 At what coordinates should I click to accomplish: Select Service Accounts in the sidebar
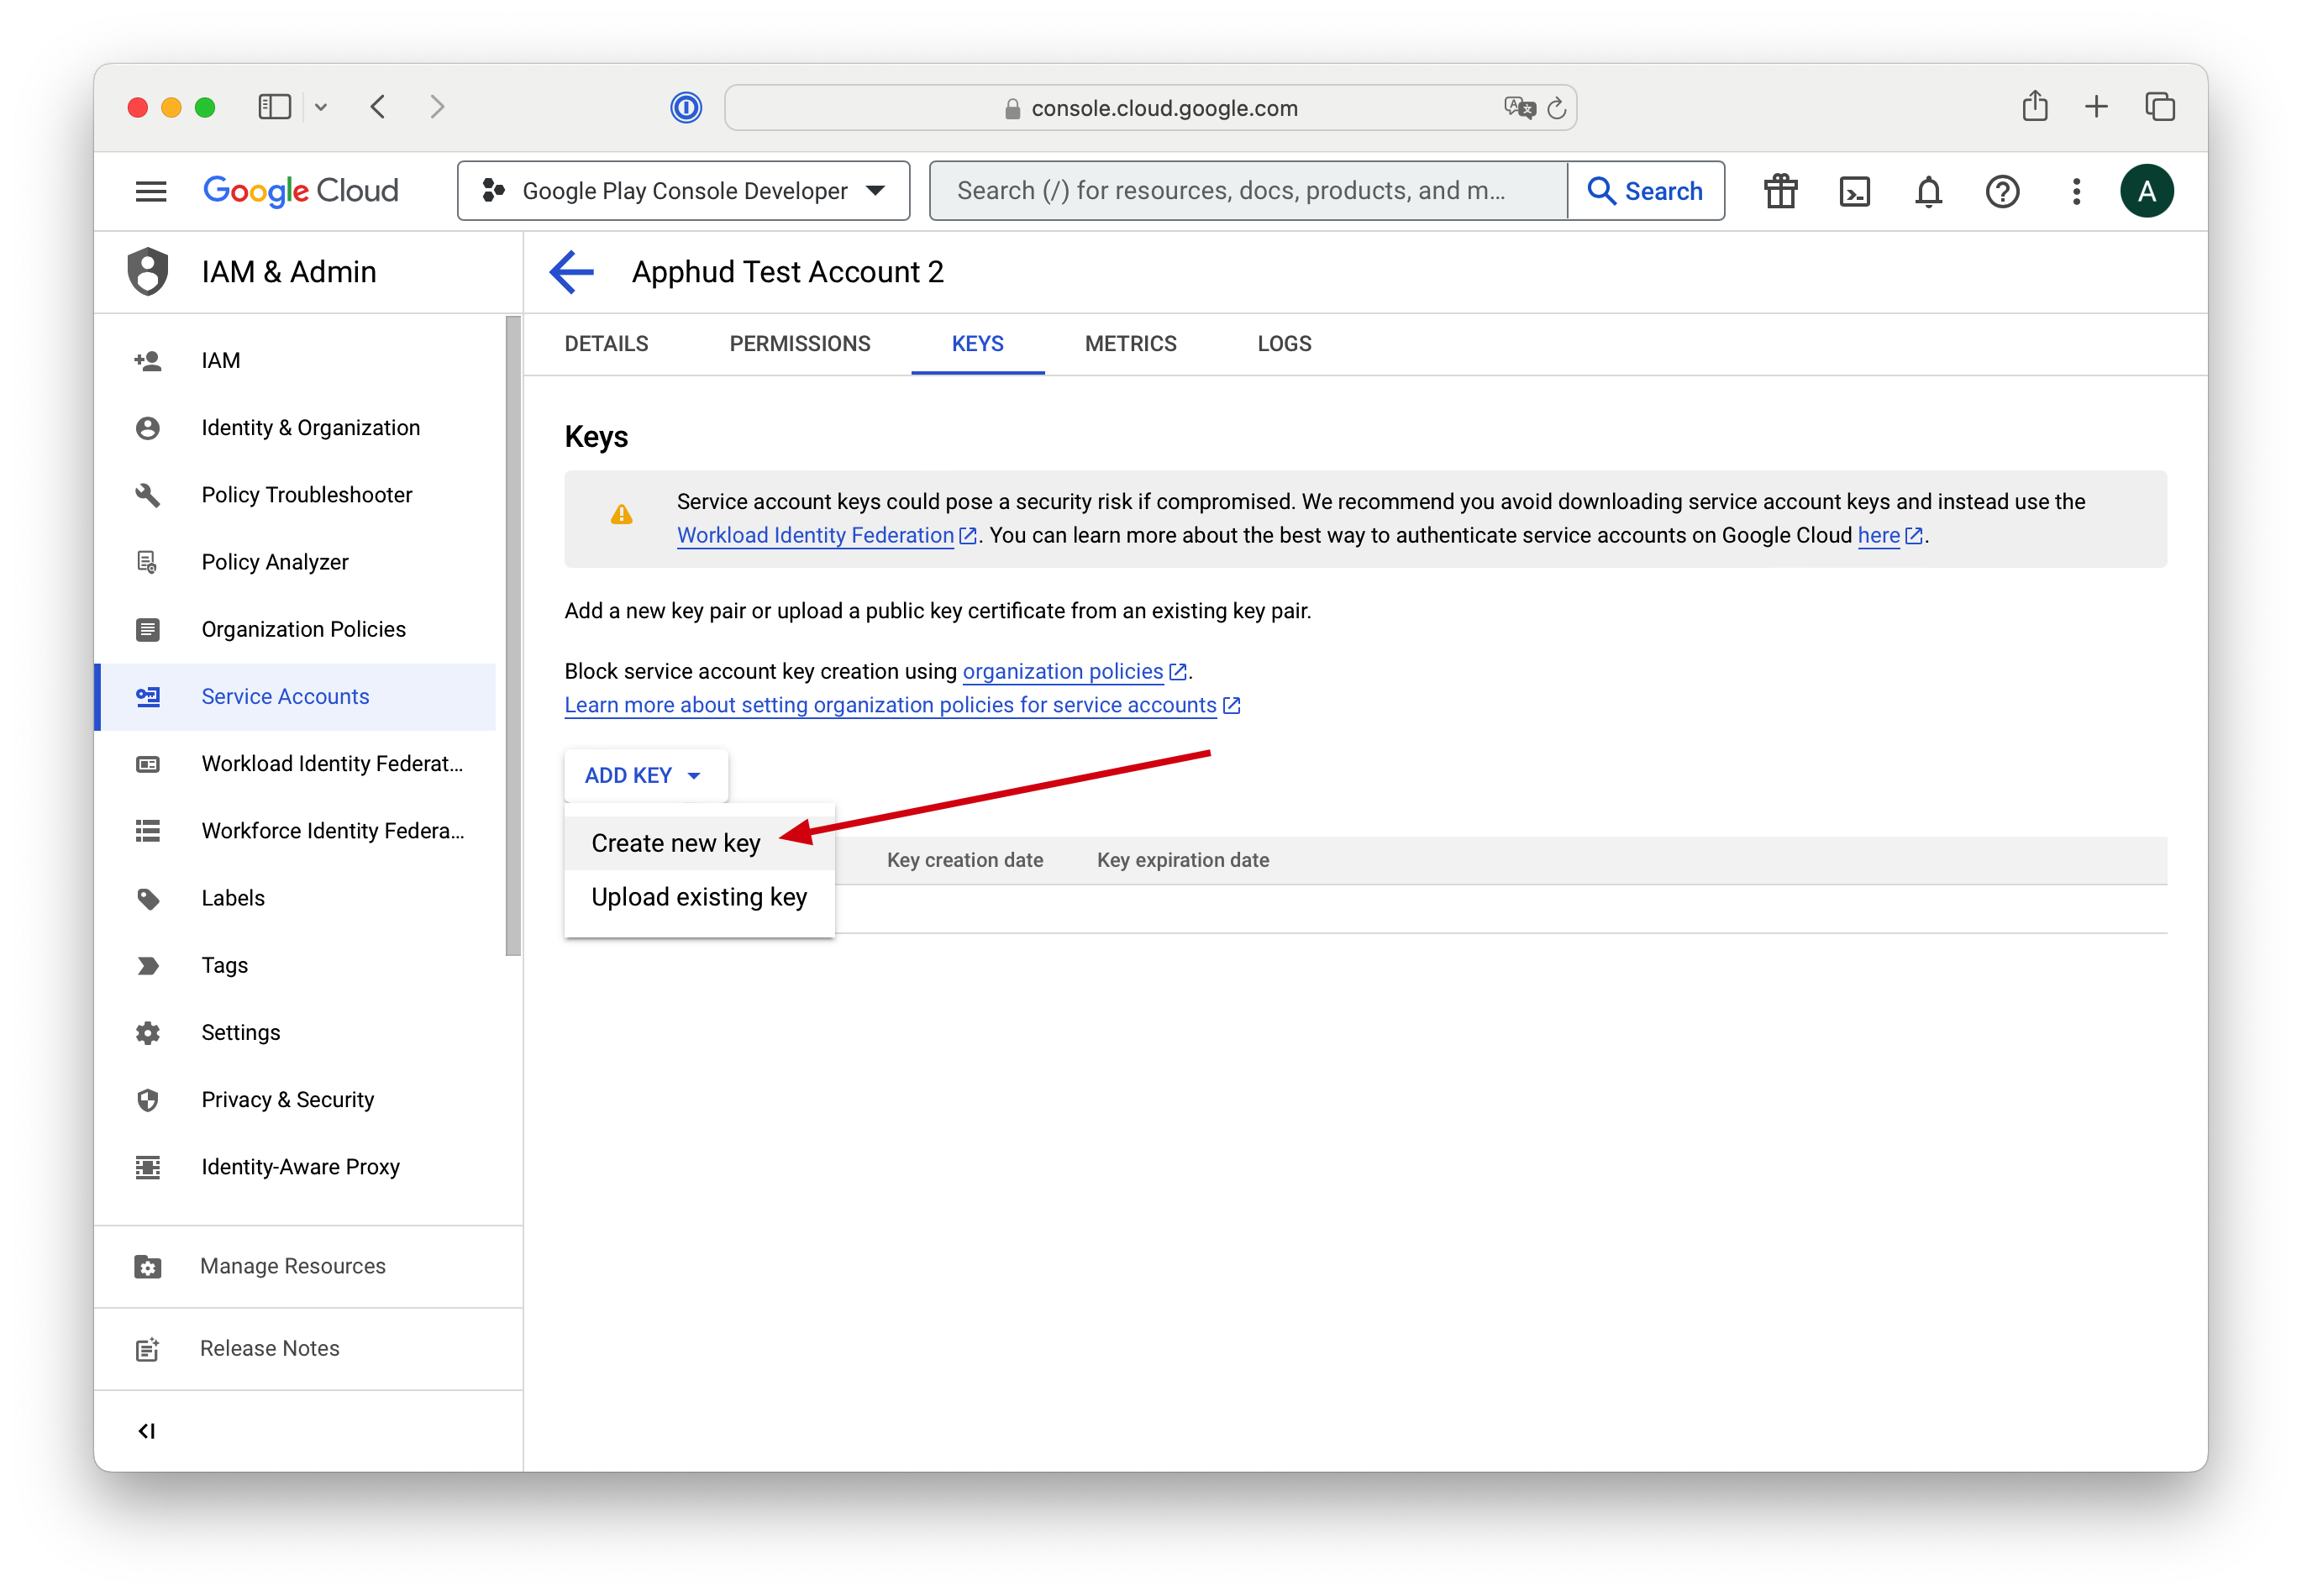point(285,696)
